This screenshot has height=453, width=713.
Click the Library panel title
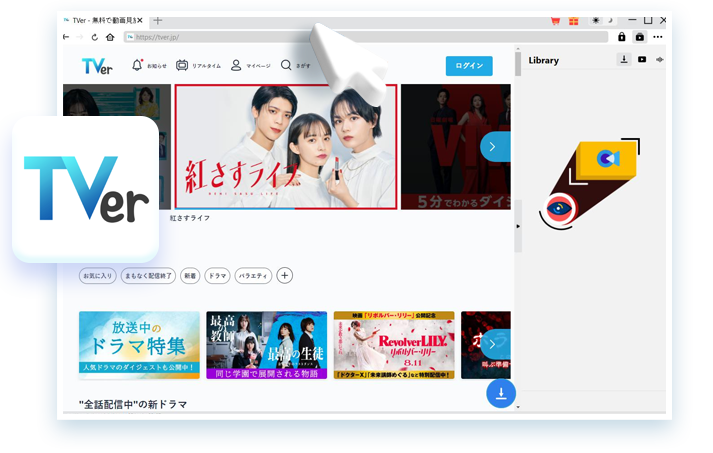click(x=543, y=60)
